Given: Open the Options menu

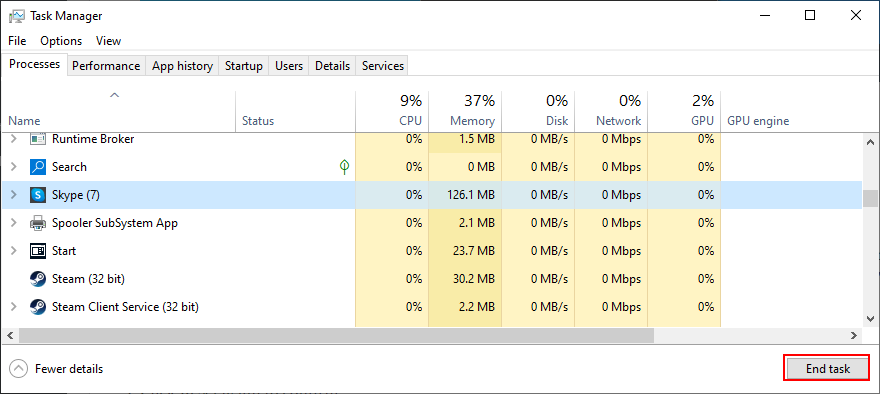Looking at the screenshot, I should [x=61, y=41].
